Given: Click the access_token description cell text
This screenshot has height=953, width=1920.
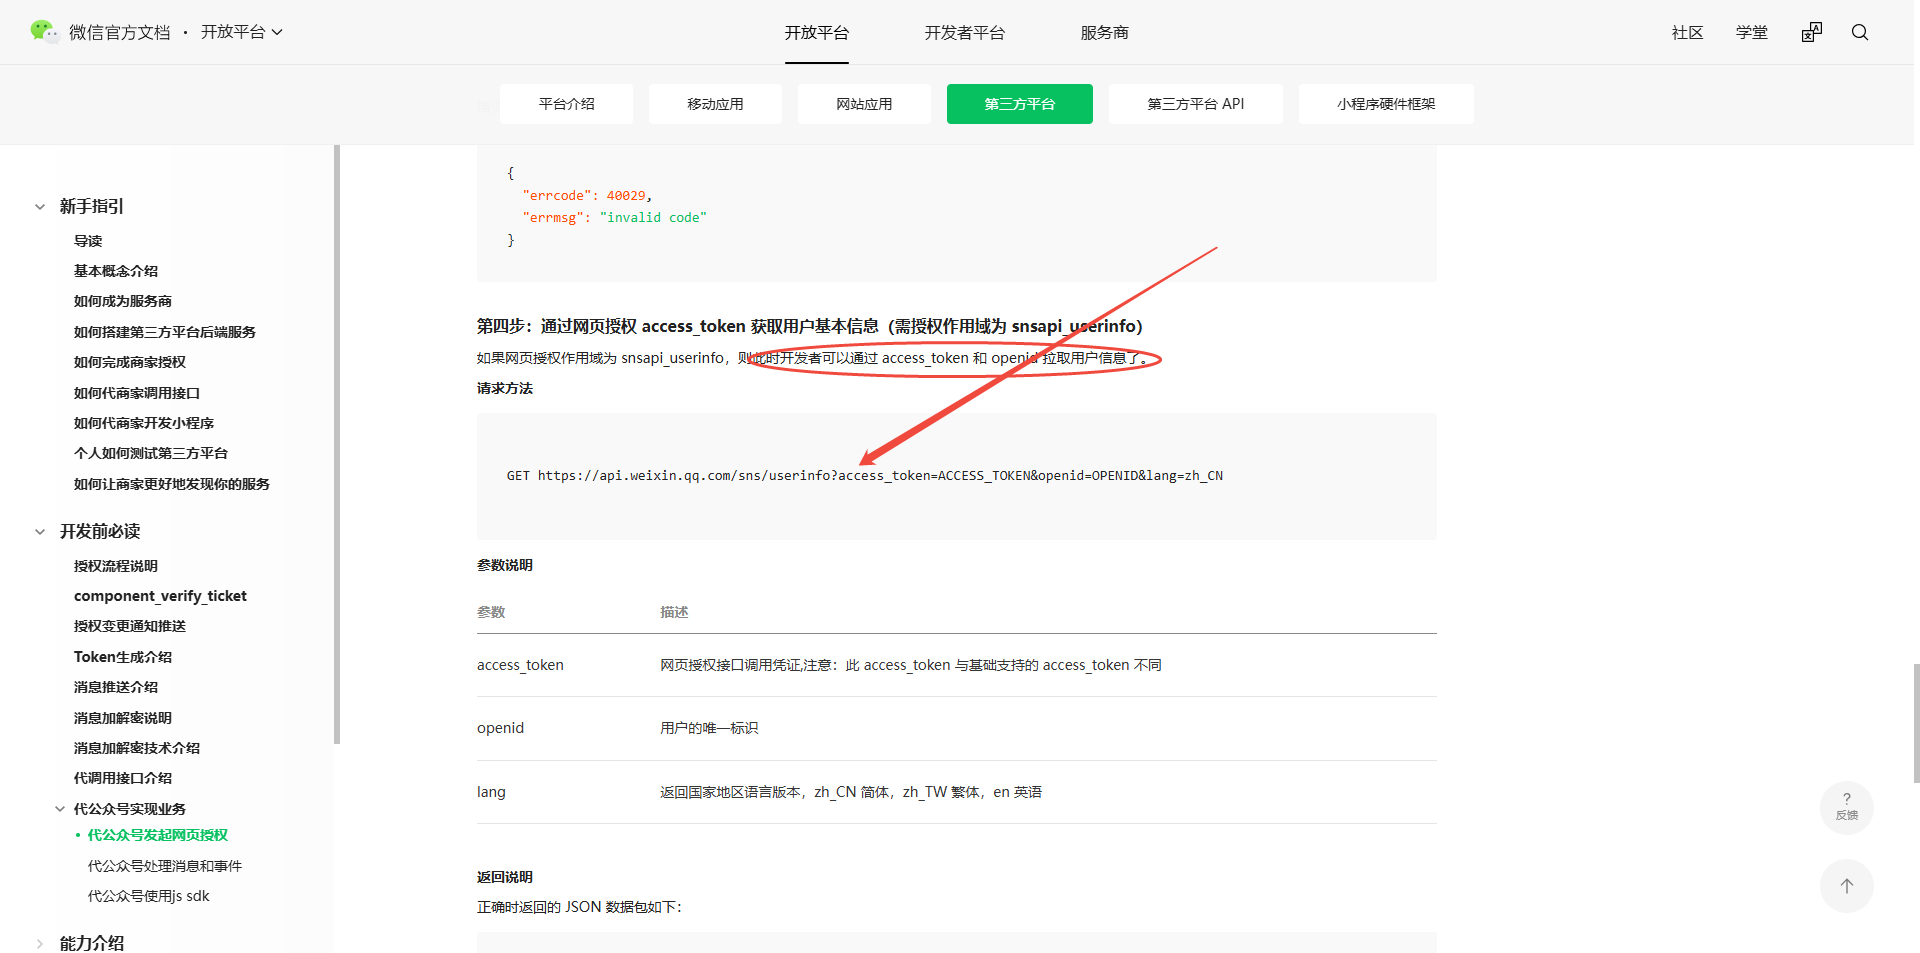Looking at the screenshot, I should click(911, 665).
